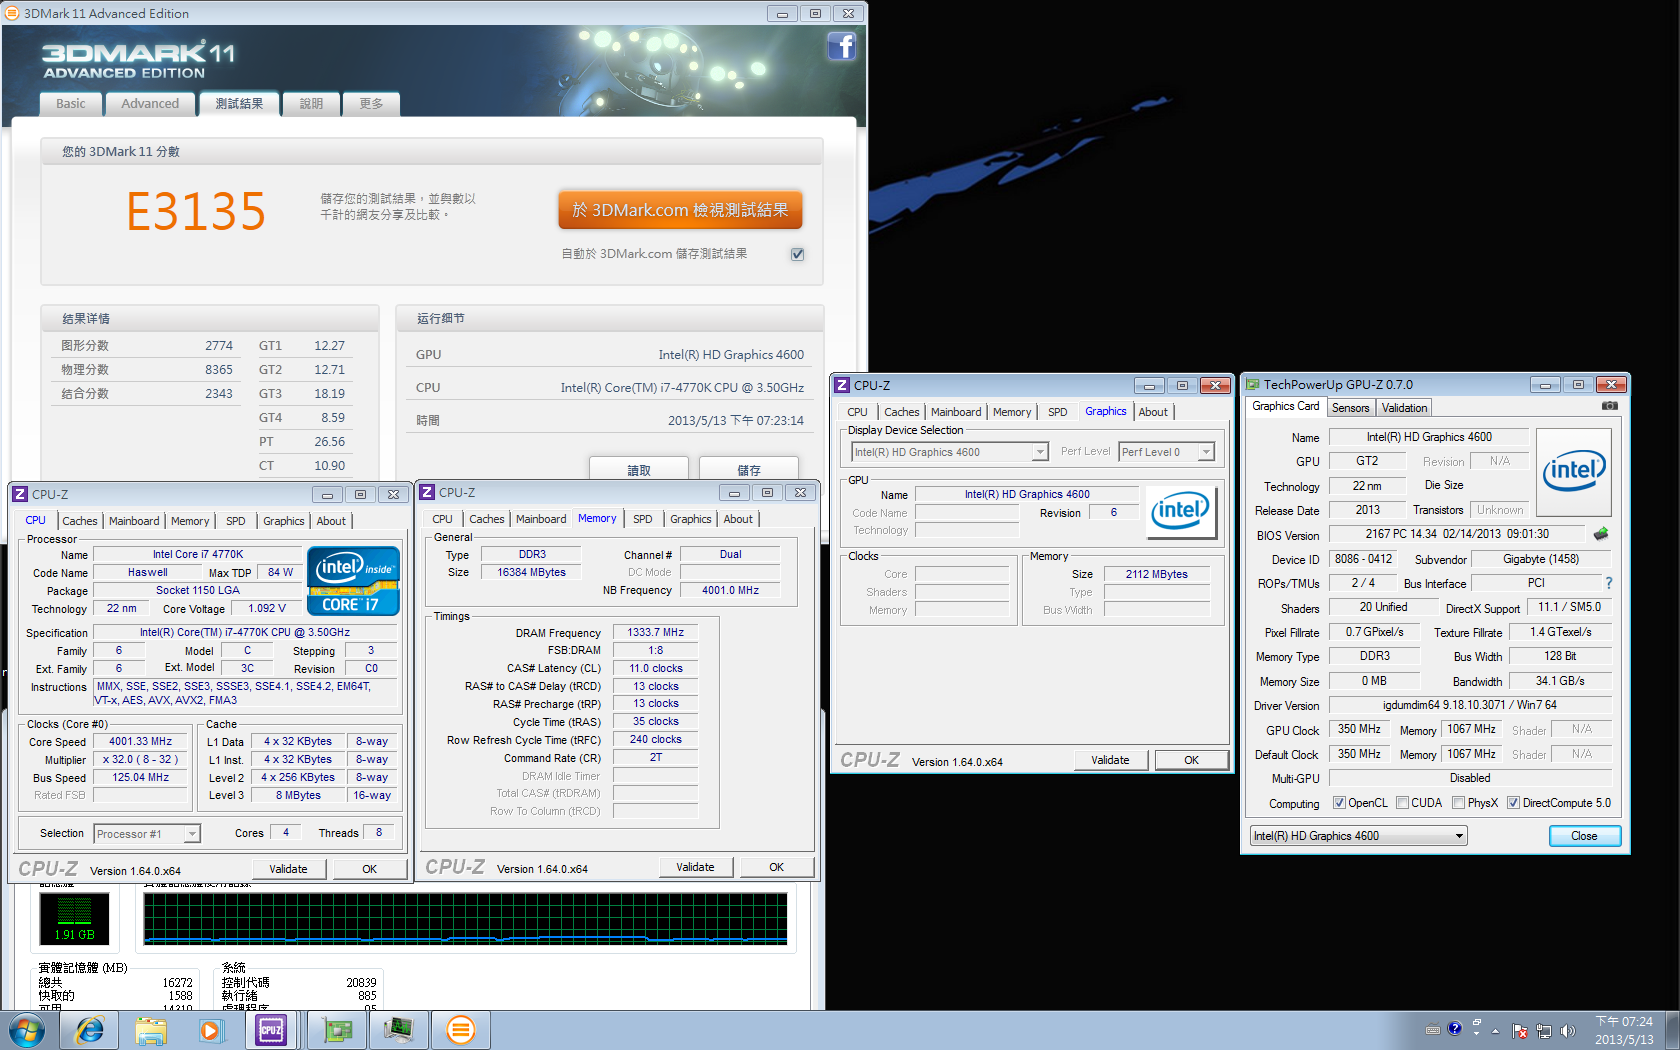Screen dimensions: 1680x1050
Task: Toggle CUDA checkbox in GPU-Z
Action: tap(1403, 802)
